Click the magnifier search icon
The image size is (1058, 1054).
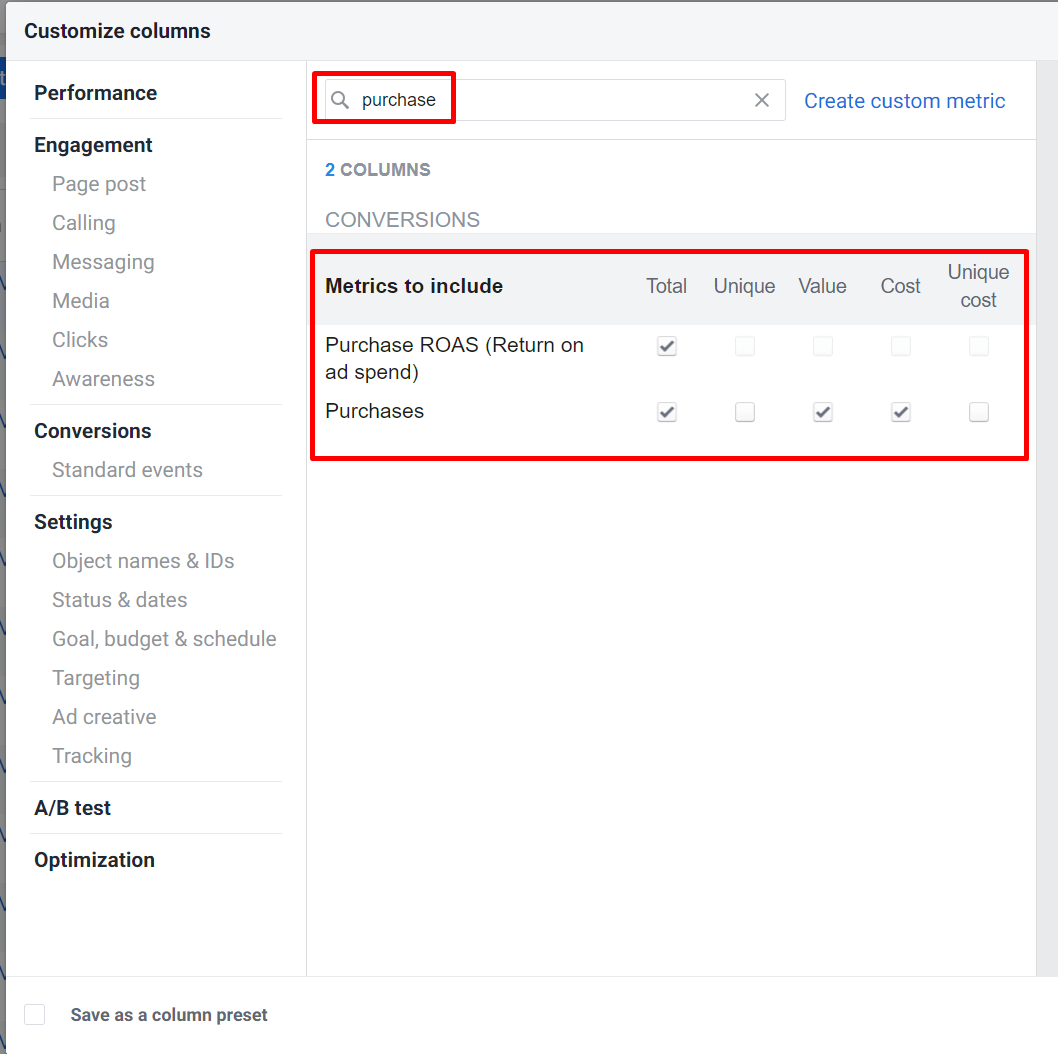[340, 100]
